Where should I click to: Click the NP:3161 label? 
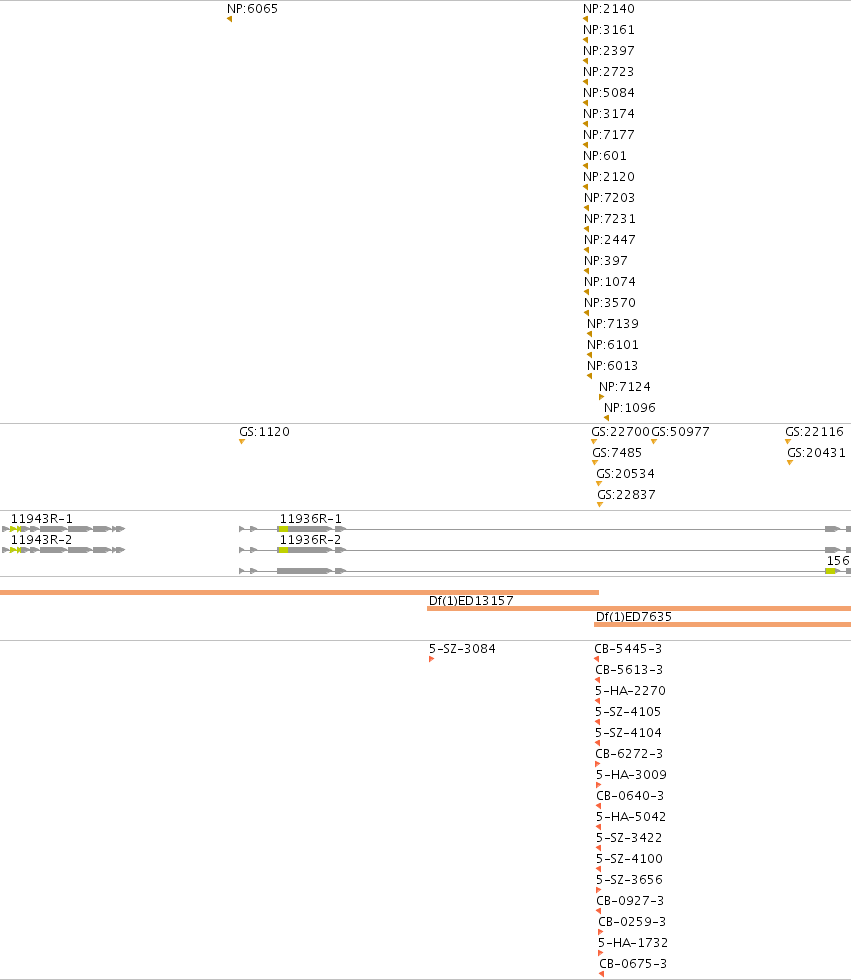click(x=609, y=30)
